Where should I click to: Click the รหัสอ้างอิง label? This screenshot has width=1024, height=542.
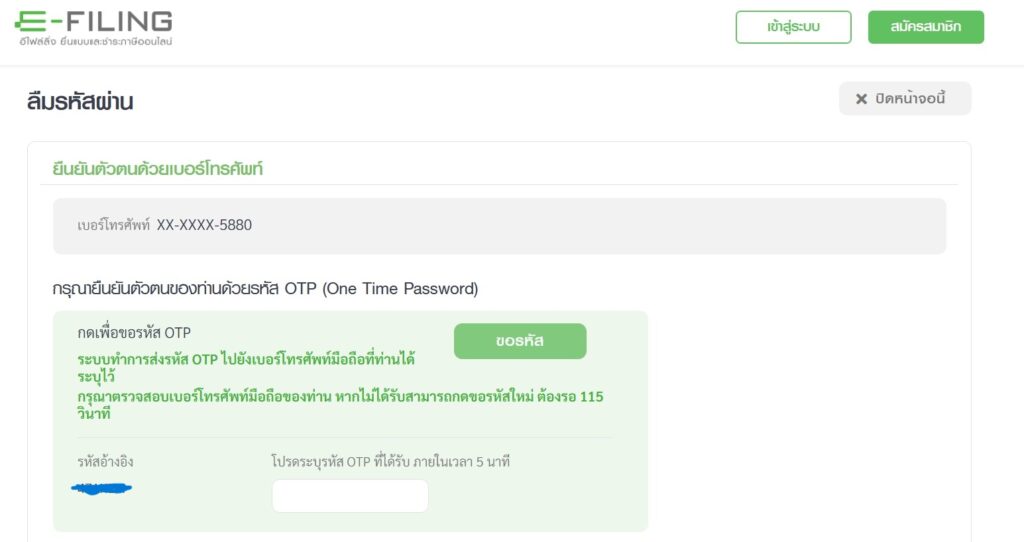click(x=105, y=462)
